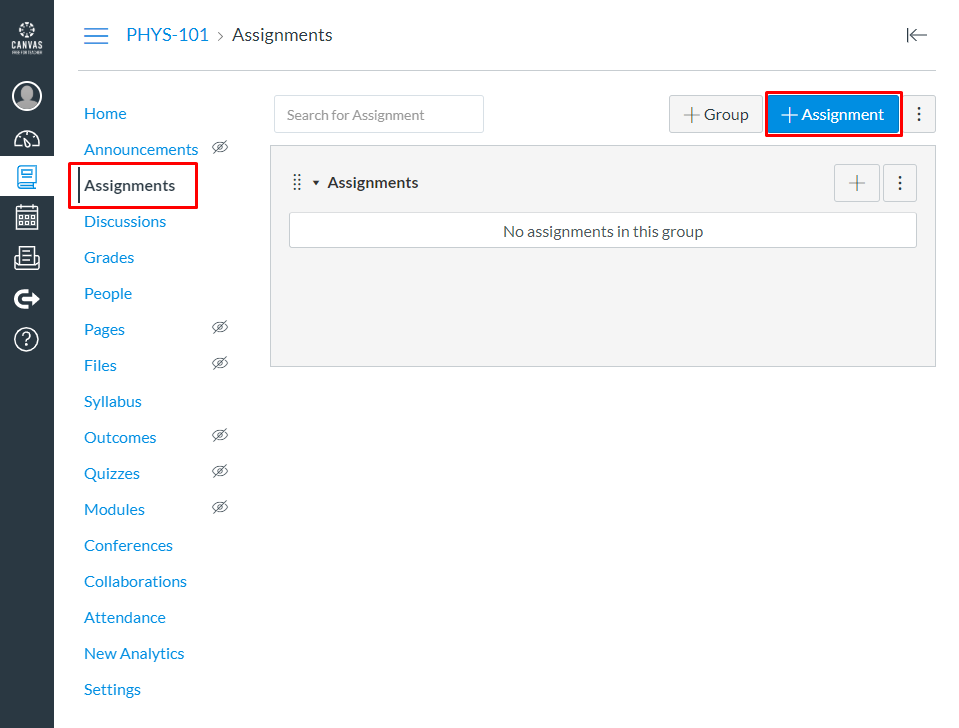Click the logout arrow icon
This screenshot has height=728, width=959.
(26, 298)
